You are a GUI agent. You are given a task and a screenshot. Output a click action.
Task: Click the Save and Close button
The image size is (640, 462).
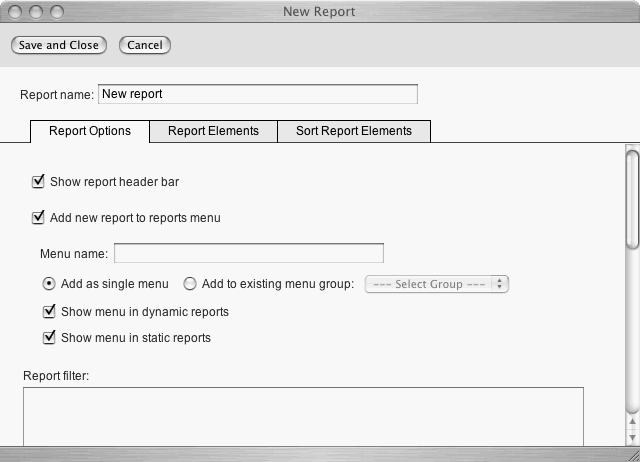tap(59, 45)
